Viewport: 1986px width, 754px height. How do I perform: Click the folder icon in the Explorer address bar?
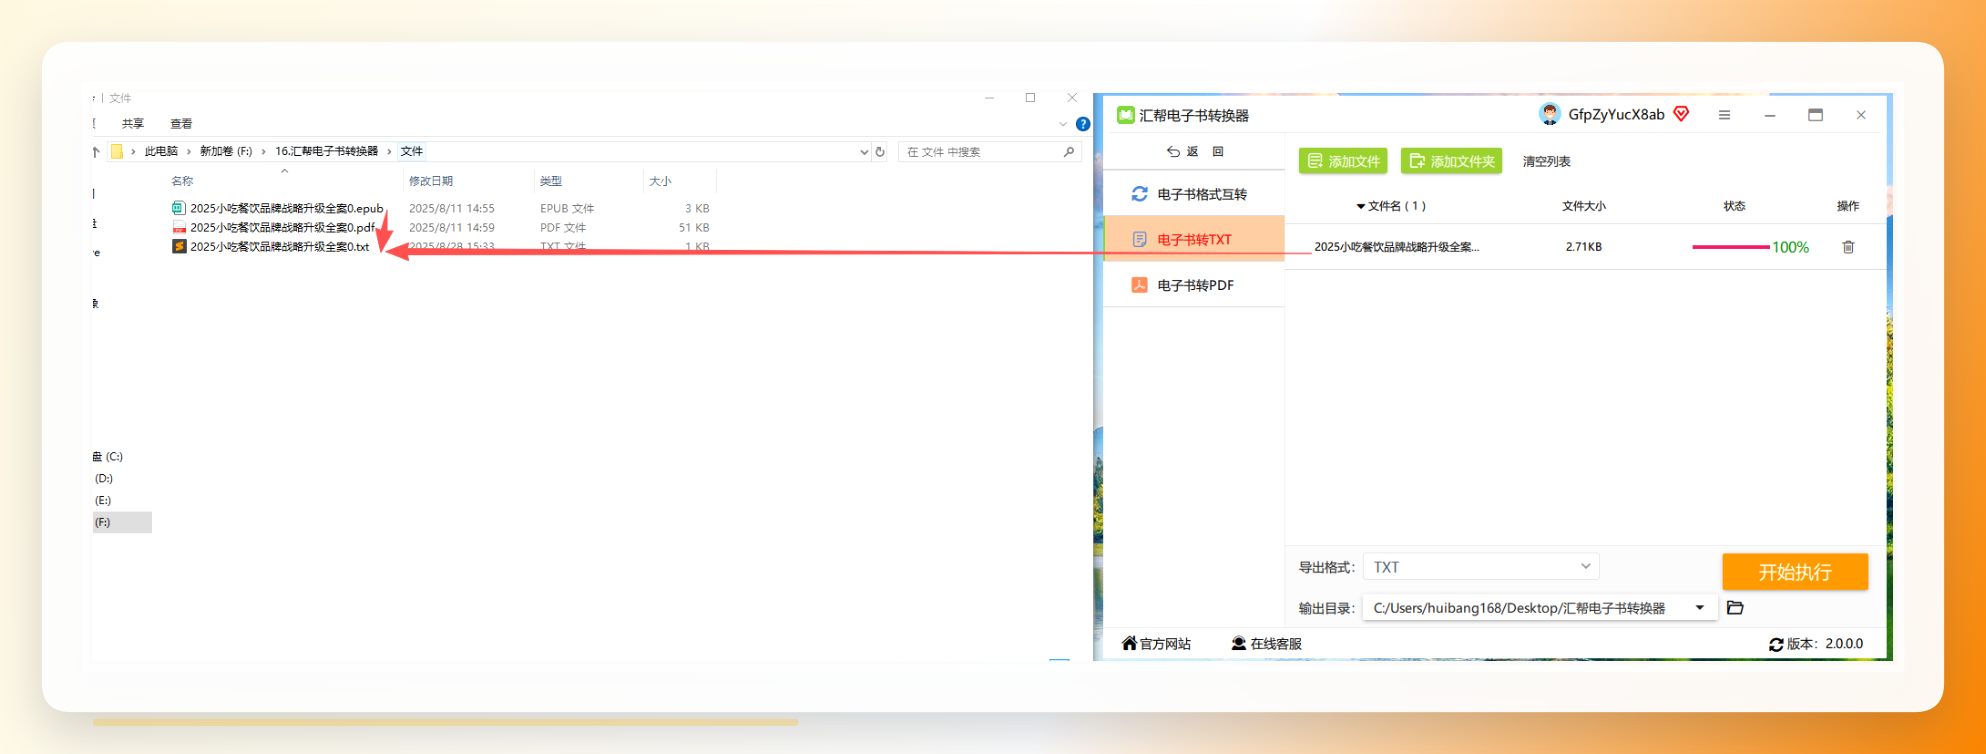(117, 152)
